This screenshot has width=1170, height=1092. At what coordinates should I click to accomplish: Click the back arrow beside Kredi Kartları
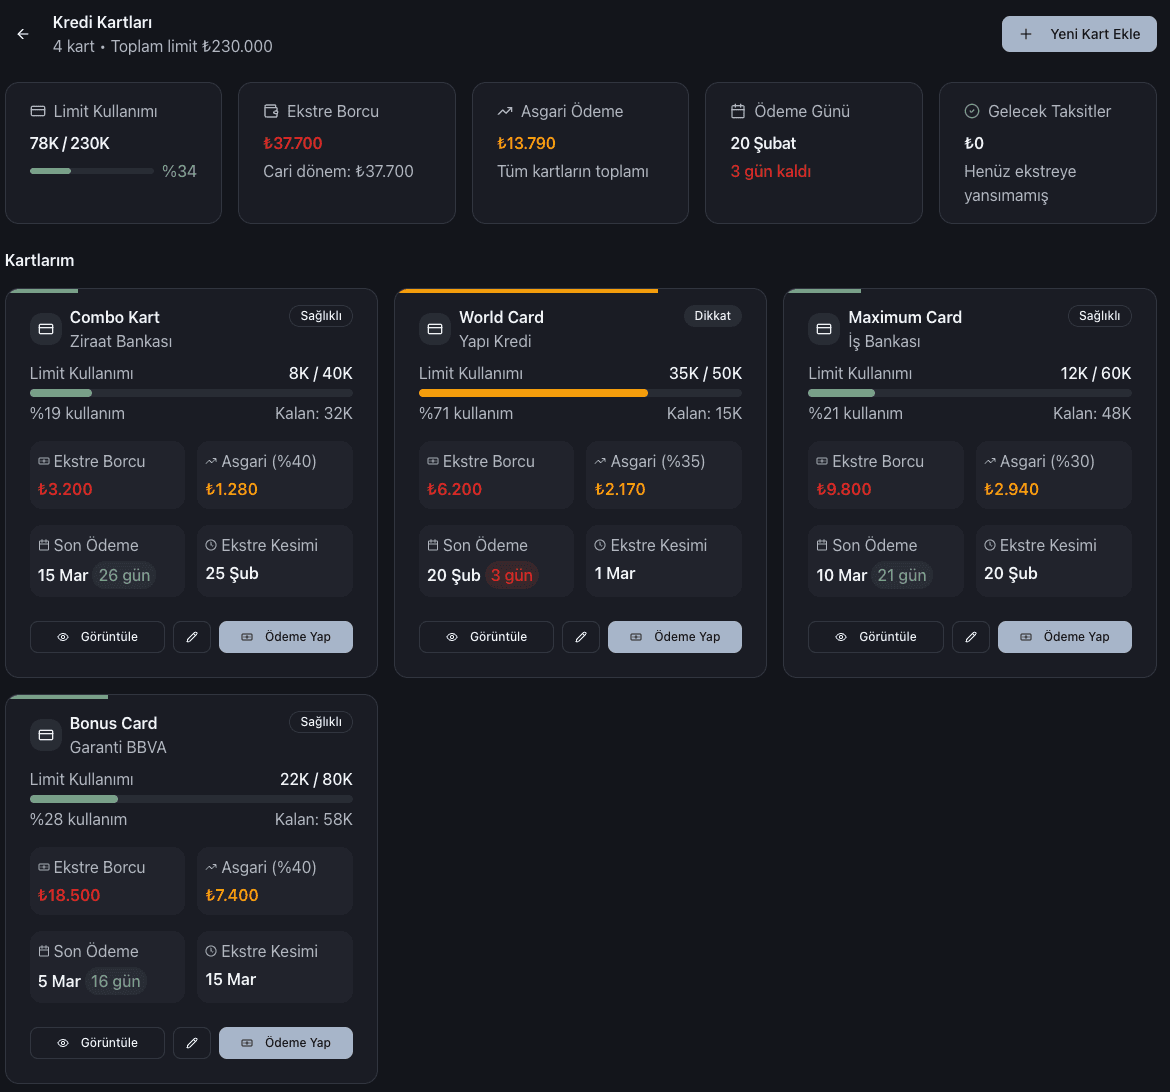tap(23, 34)
